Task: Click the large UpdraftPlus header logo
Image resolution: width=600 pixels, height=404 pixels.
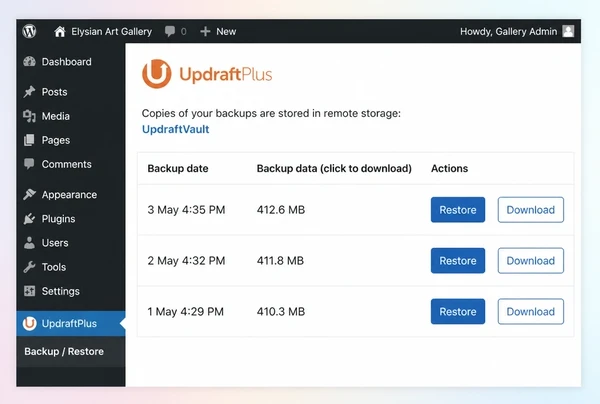Action: (207, 74)
